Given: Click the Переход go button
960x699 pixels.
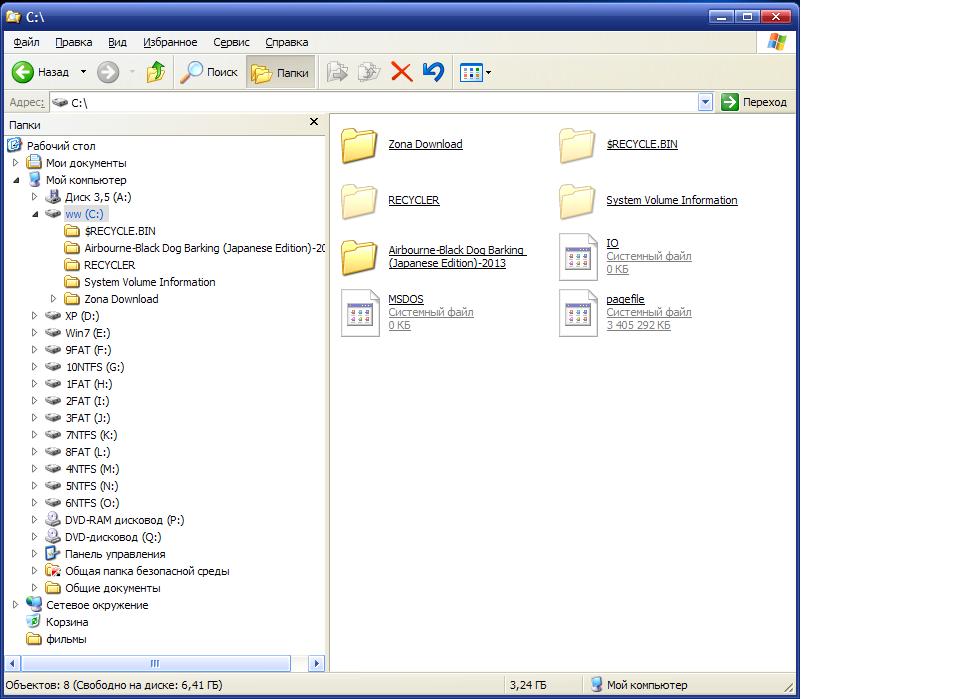Looking at the screenshot, I should pyautogui.click(x=754, y=102).
